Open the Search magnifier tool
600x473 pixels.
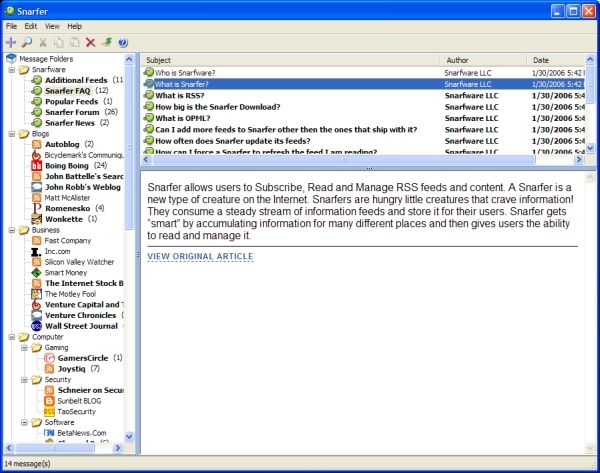pos(27,42)
